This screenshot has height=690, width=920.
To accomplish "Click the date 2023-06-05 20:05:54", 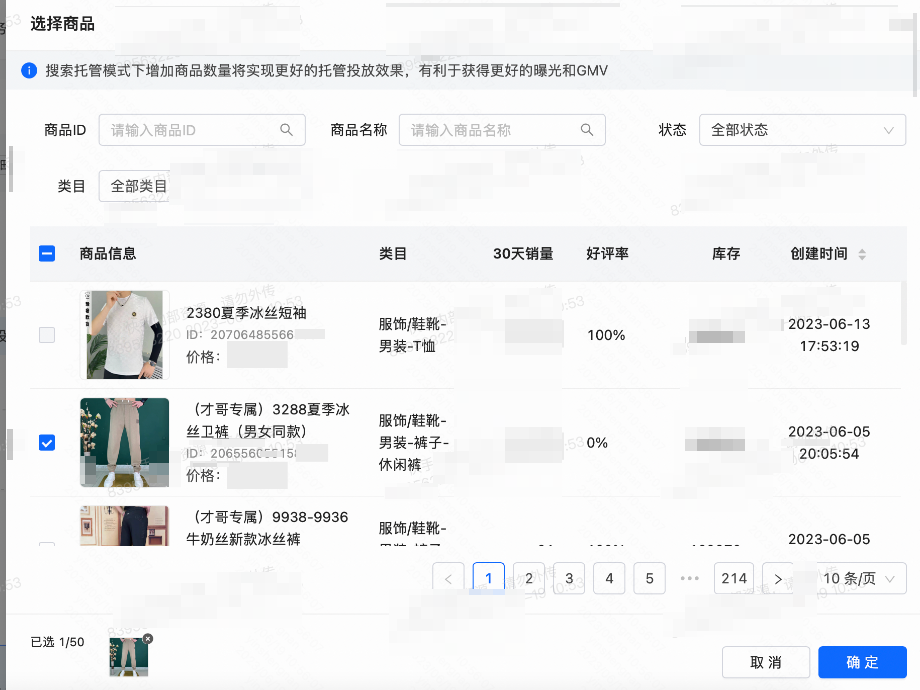I will (829, 442).
